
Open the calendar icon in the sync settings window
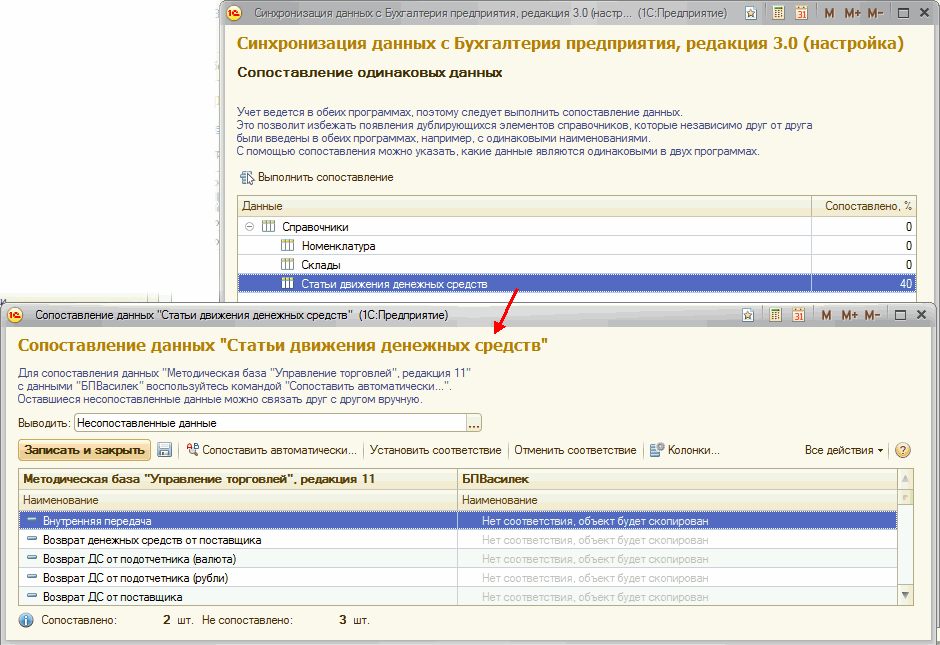click(x=802, y=13)
